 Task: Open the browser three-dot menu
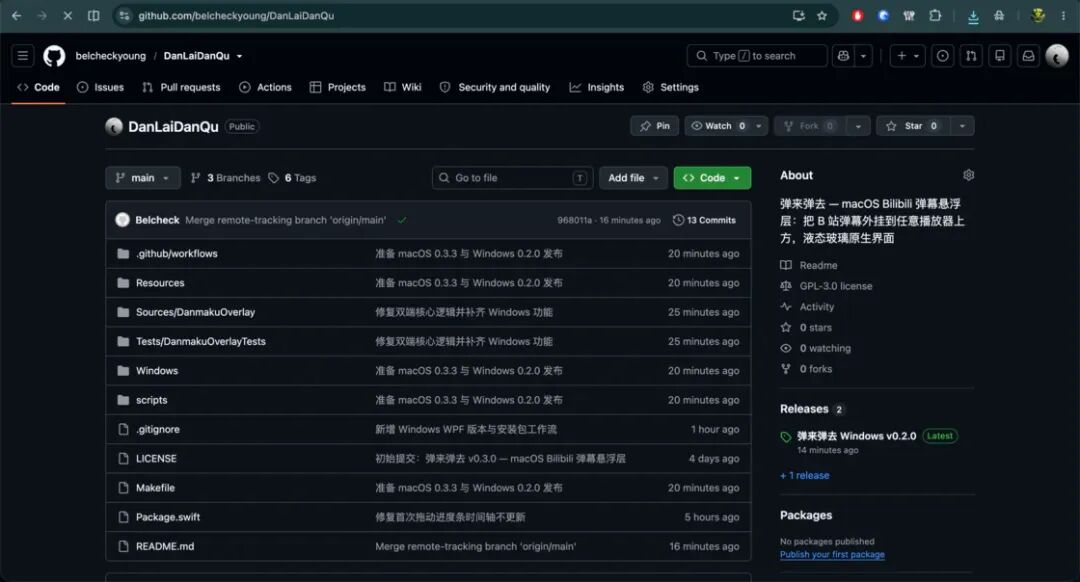click(1063, 15)
